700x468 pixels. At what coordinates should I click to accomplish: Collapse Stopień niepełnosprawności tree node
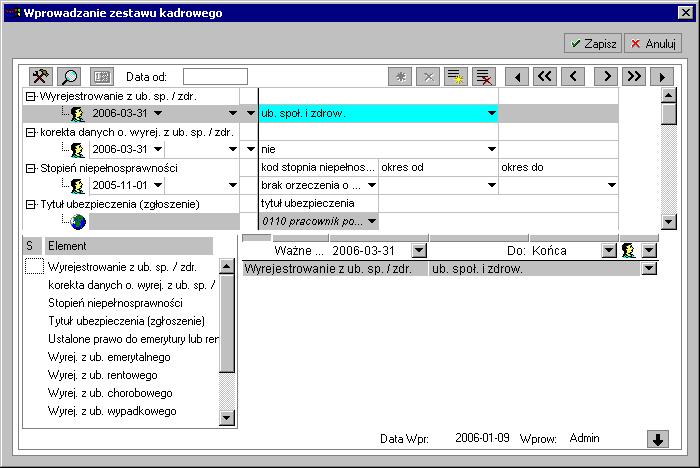(30, 168)
